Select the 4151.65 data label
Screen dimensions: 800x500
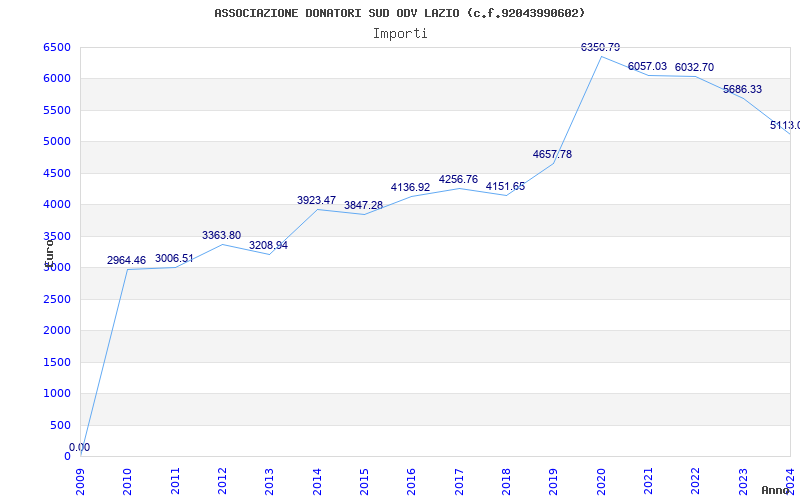pyautogui.click(x=505, y=186)
